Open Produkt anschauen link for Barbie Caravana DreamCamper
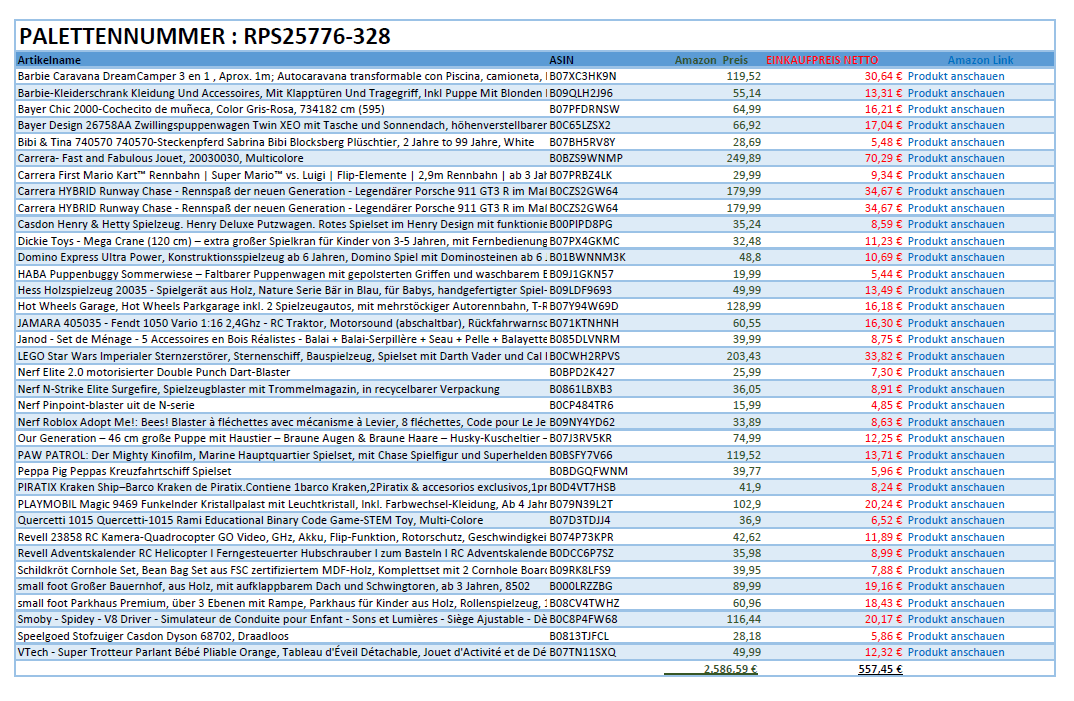 pos(955,76)
